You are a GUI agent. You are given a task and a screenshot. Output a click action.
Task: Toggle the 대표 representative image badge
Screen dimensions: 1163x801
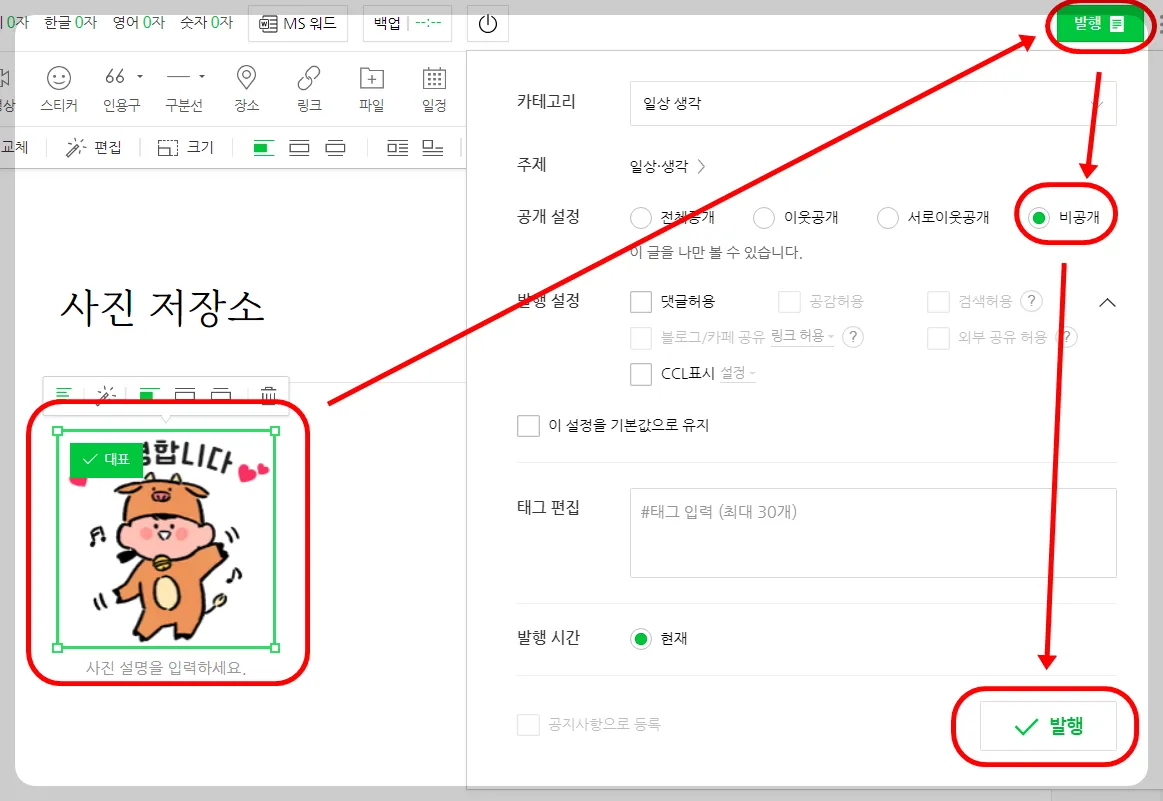106,459
